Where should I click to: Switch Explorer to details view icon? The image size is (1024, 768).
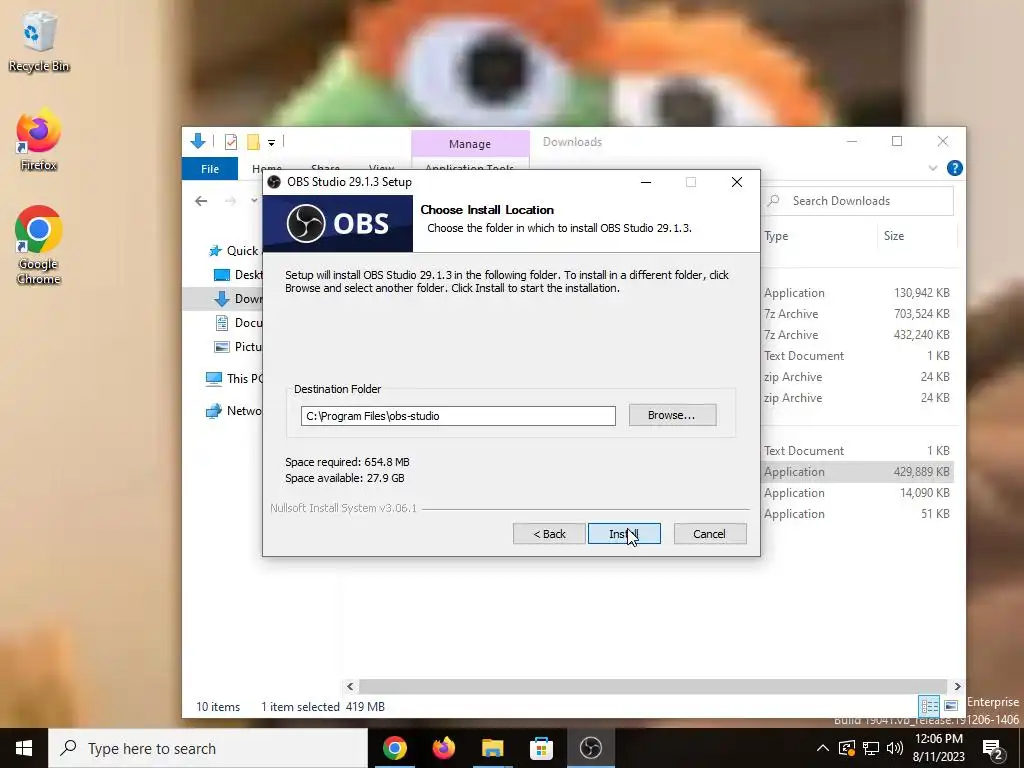[929, 706]
